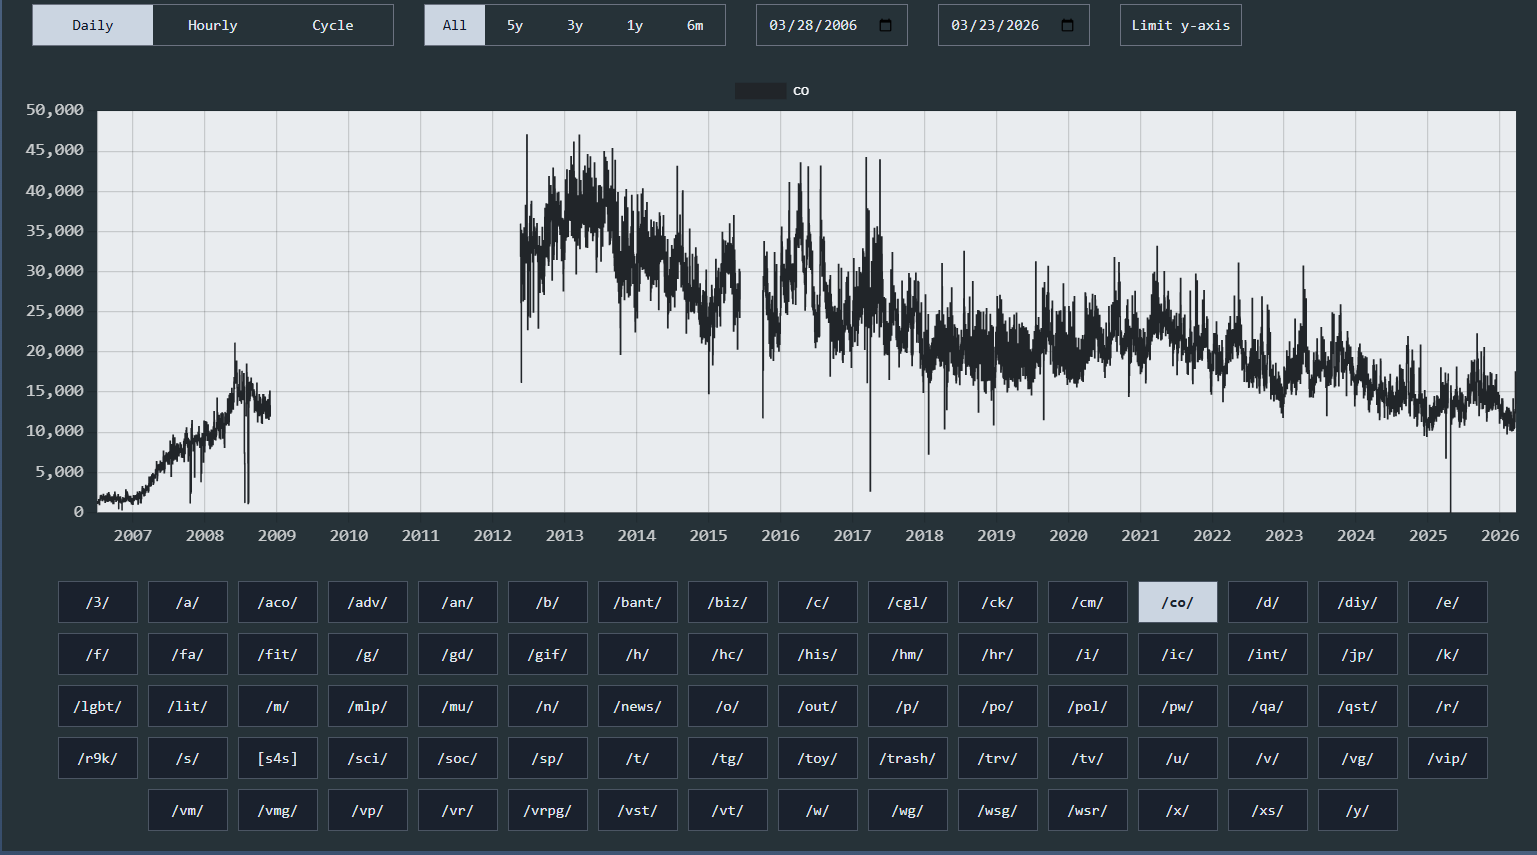The height and width of the screenshot is (855, 1537).
Task: Show the /int/ board chart
Action: click(x=1268, y=654)
